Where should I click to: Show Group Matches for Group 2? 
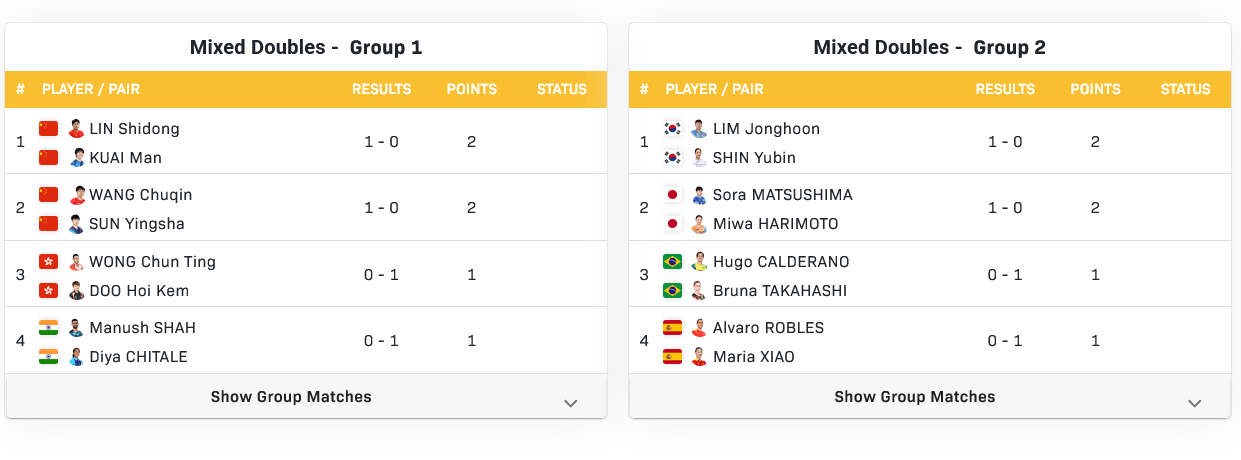tap(915, 397)
